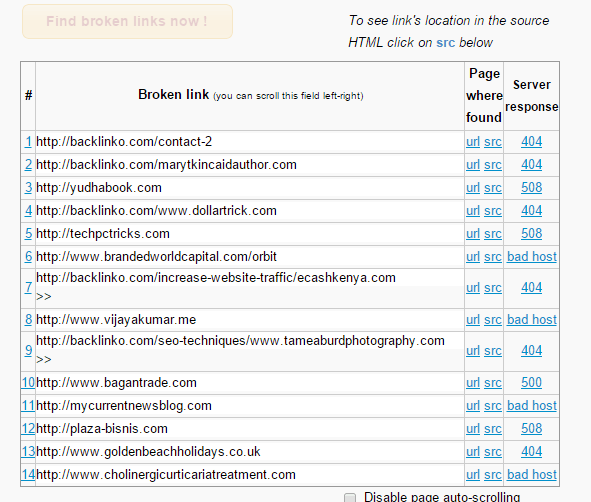591x502 pixels.
Task: Open bad host response for mycurrentnewsblog.com
Action: click(x=531, y=406)
